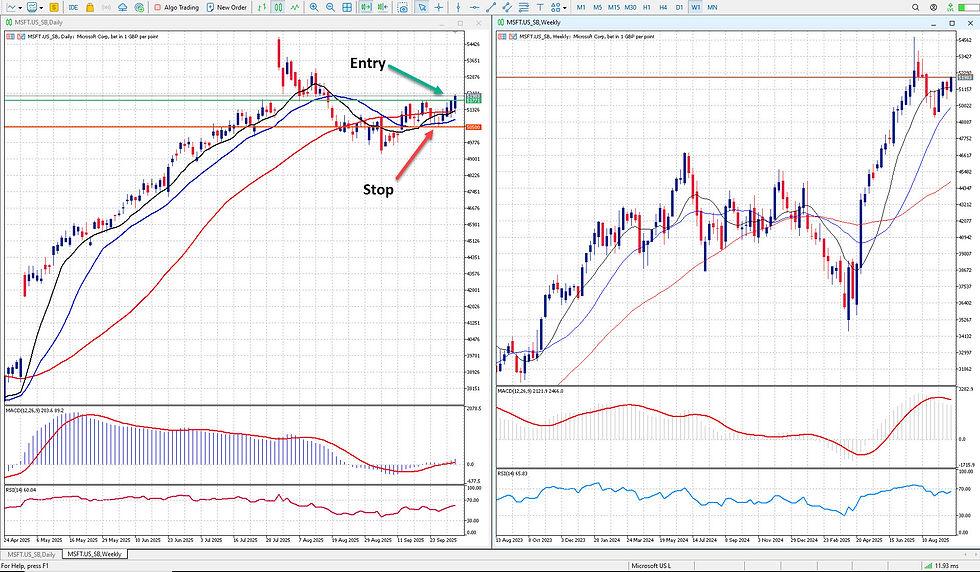Take a chart screenshot with camera icon
980x572 pixels.
click(404, 8)
